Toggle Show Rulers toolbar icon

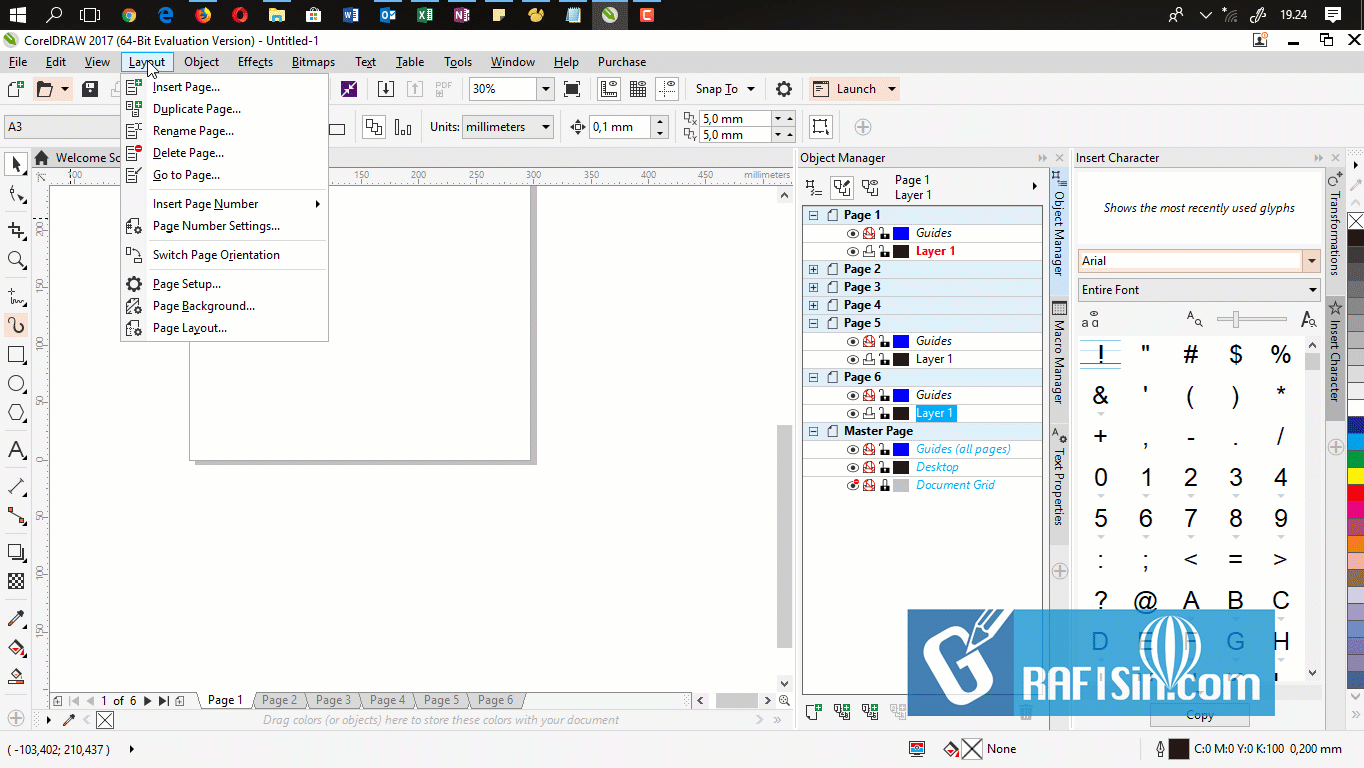(608, 89)
